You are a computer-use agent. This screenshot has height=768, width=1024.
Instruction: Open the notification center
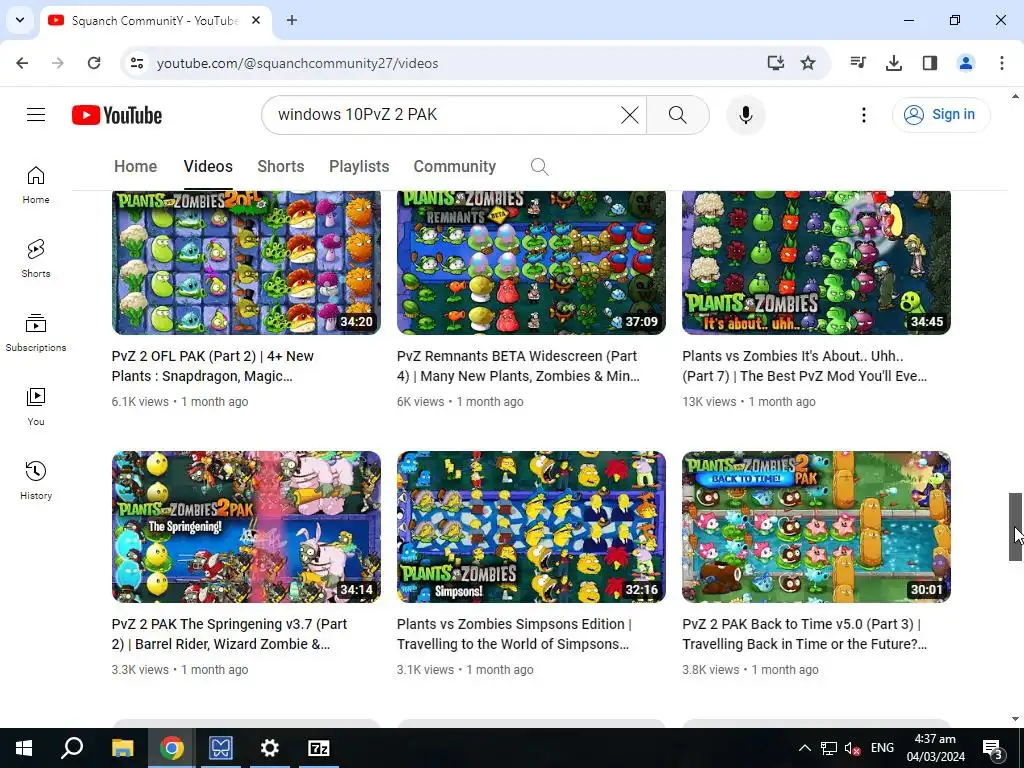tap(993, 748)
